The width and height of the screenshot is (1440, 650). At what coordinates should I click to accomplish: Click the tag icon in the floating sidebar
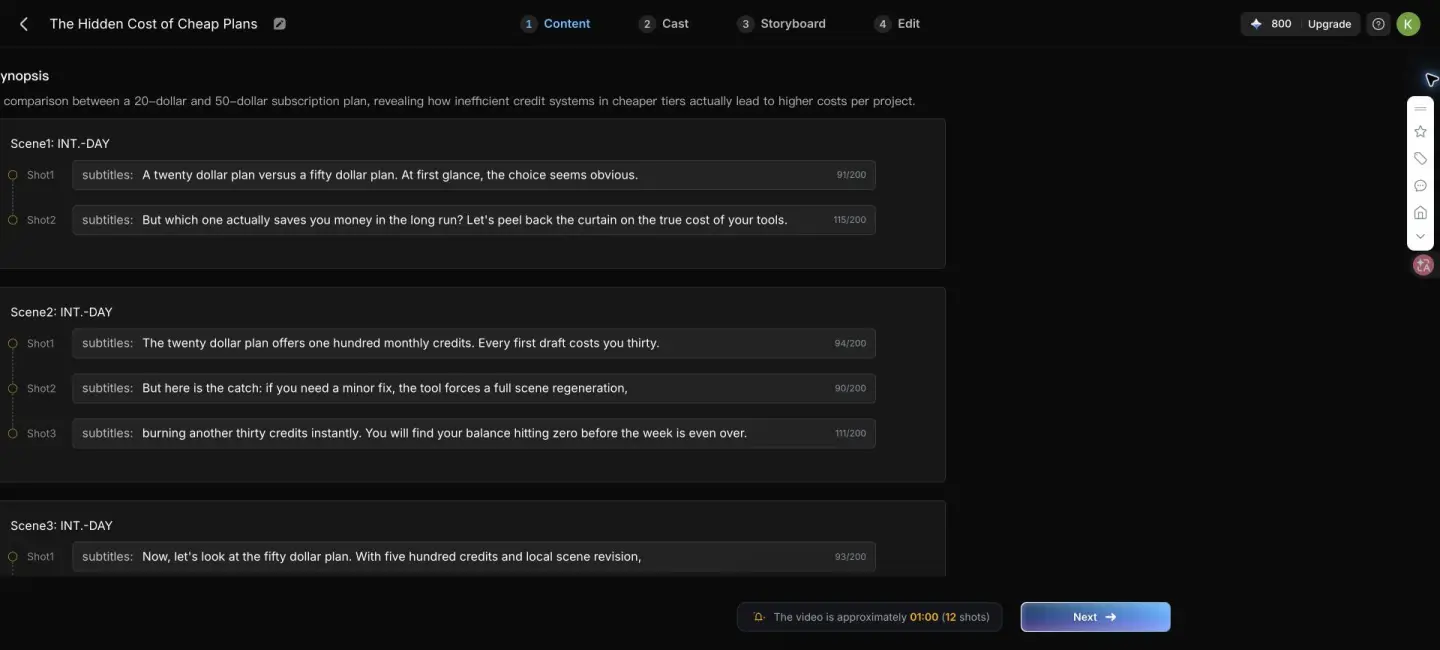[x=1420, y=158]
